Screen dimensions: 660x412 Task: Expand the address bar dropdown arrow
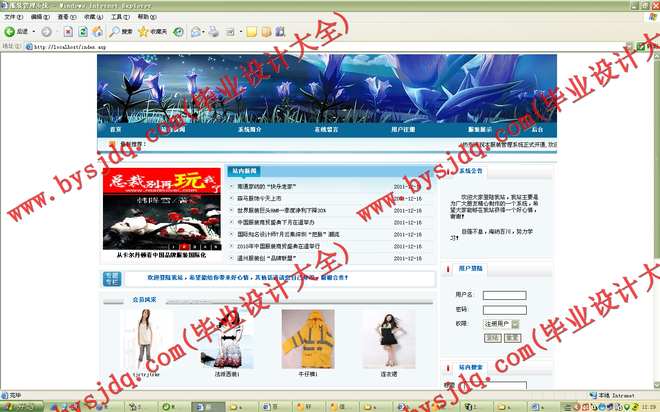(629, 46)
